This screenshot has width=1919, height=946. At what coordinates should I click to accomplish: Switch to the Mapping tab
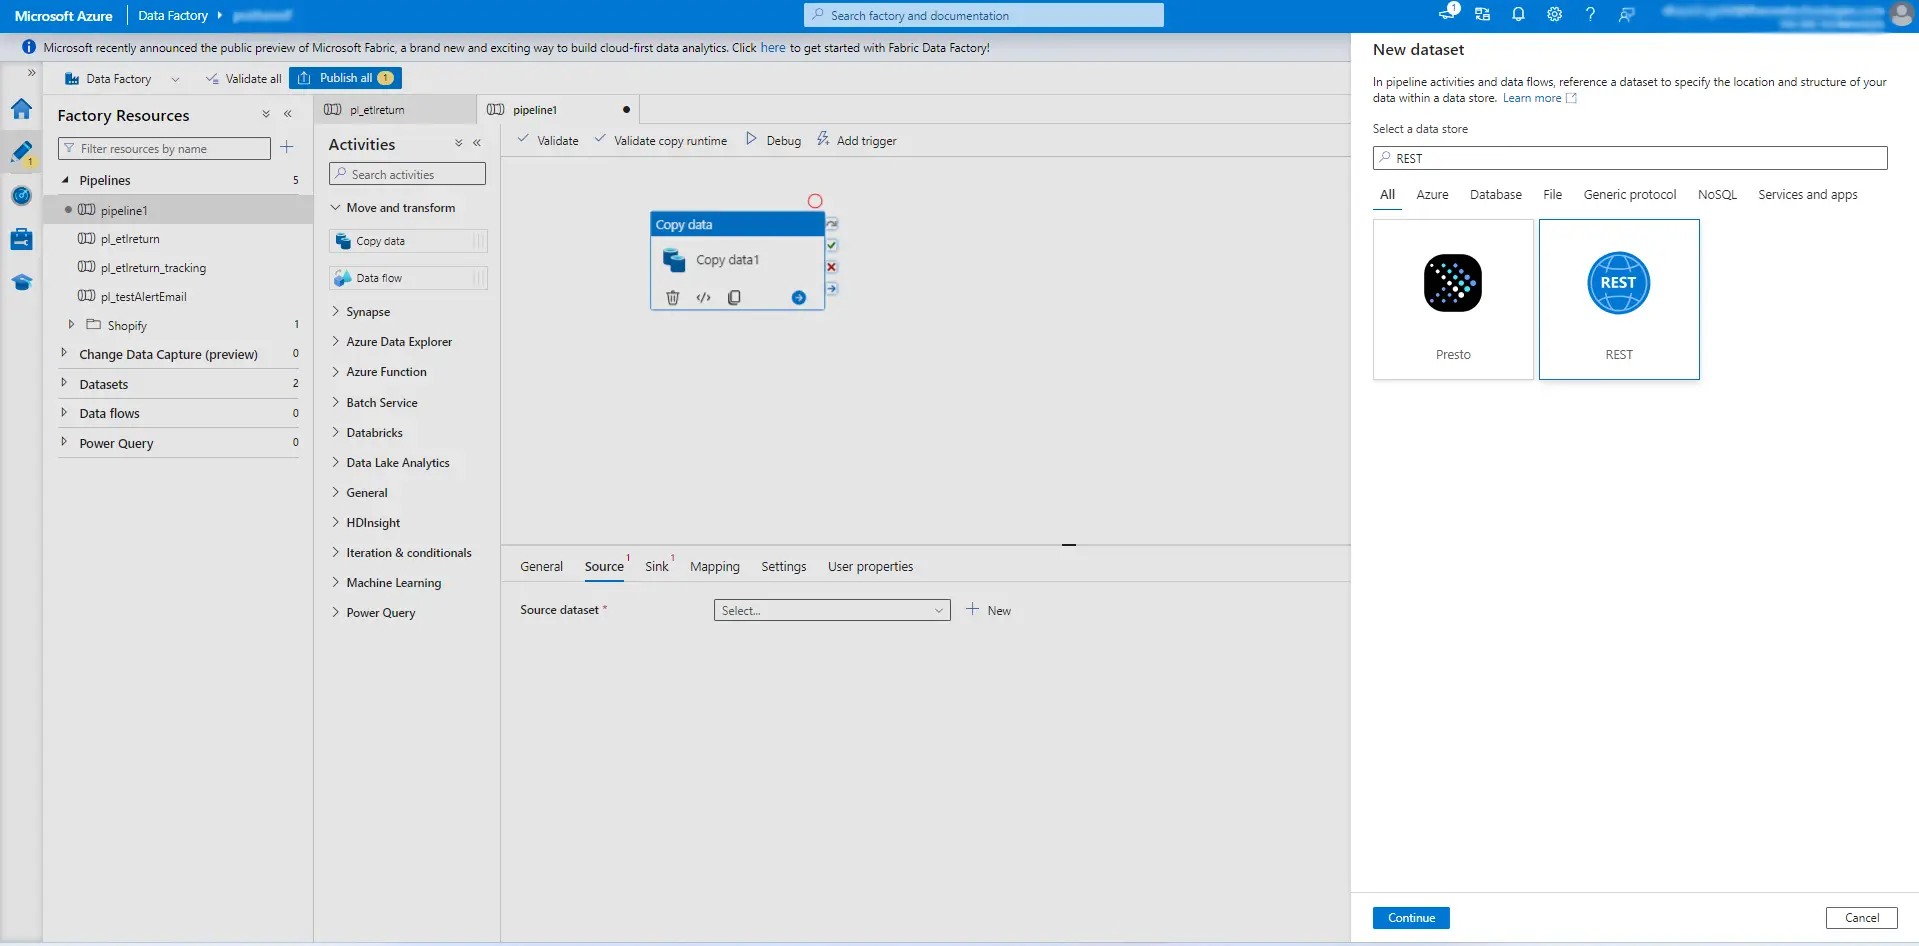pyautogui.click(x=715, y=566)
